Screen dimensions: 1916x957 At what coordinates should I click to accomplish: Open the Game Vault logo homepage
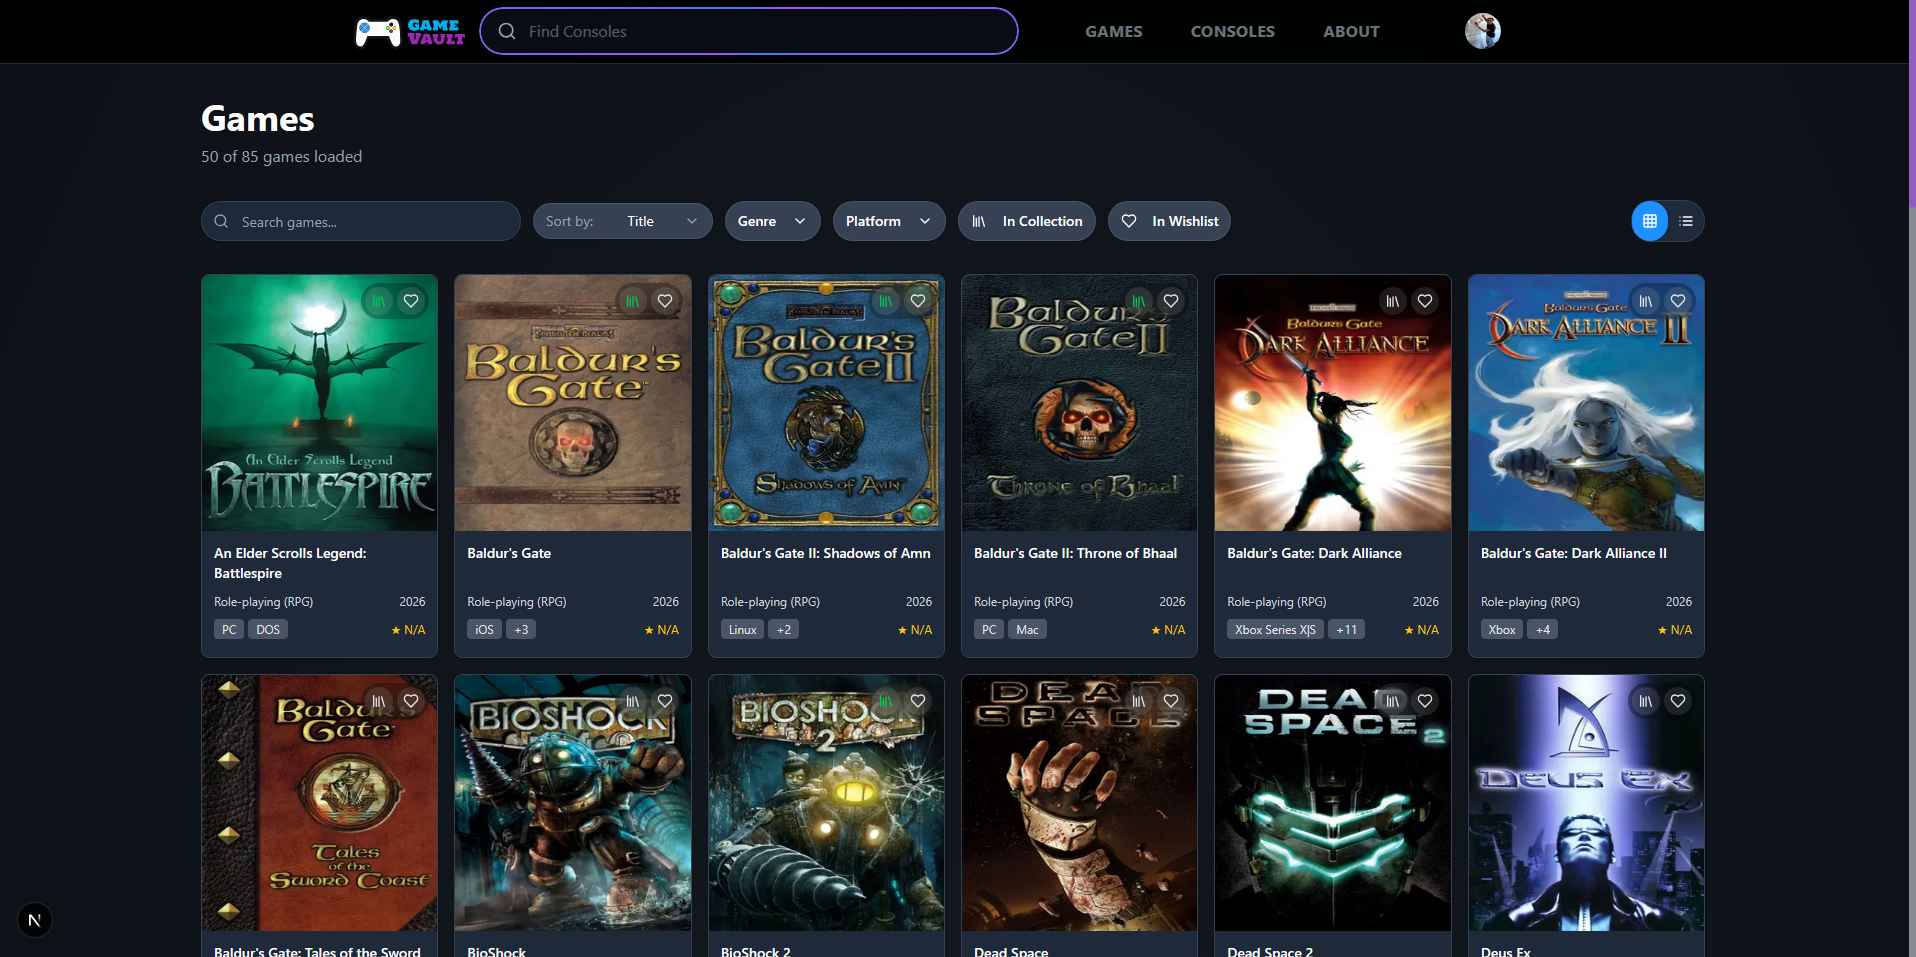tap(409, 31)
